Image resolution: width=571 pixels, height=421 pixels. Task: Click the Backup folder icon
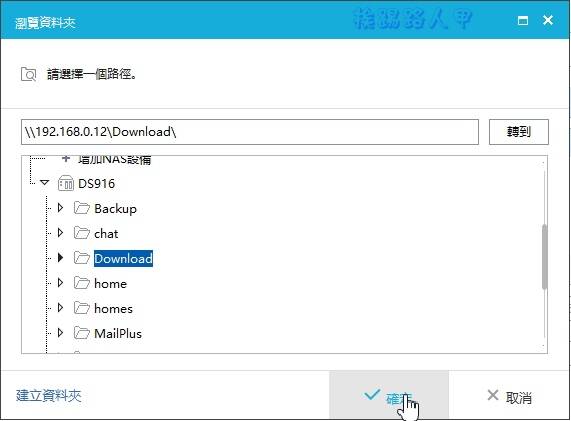point(82,208)
